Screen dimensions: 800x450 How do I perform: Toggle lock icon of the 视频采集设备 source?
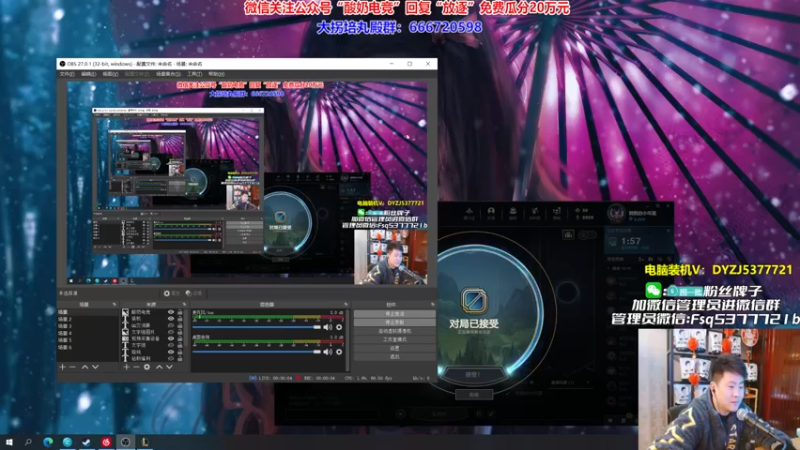coord(180,338)
